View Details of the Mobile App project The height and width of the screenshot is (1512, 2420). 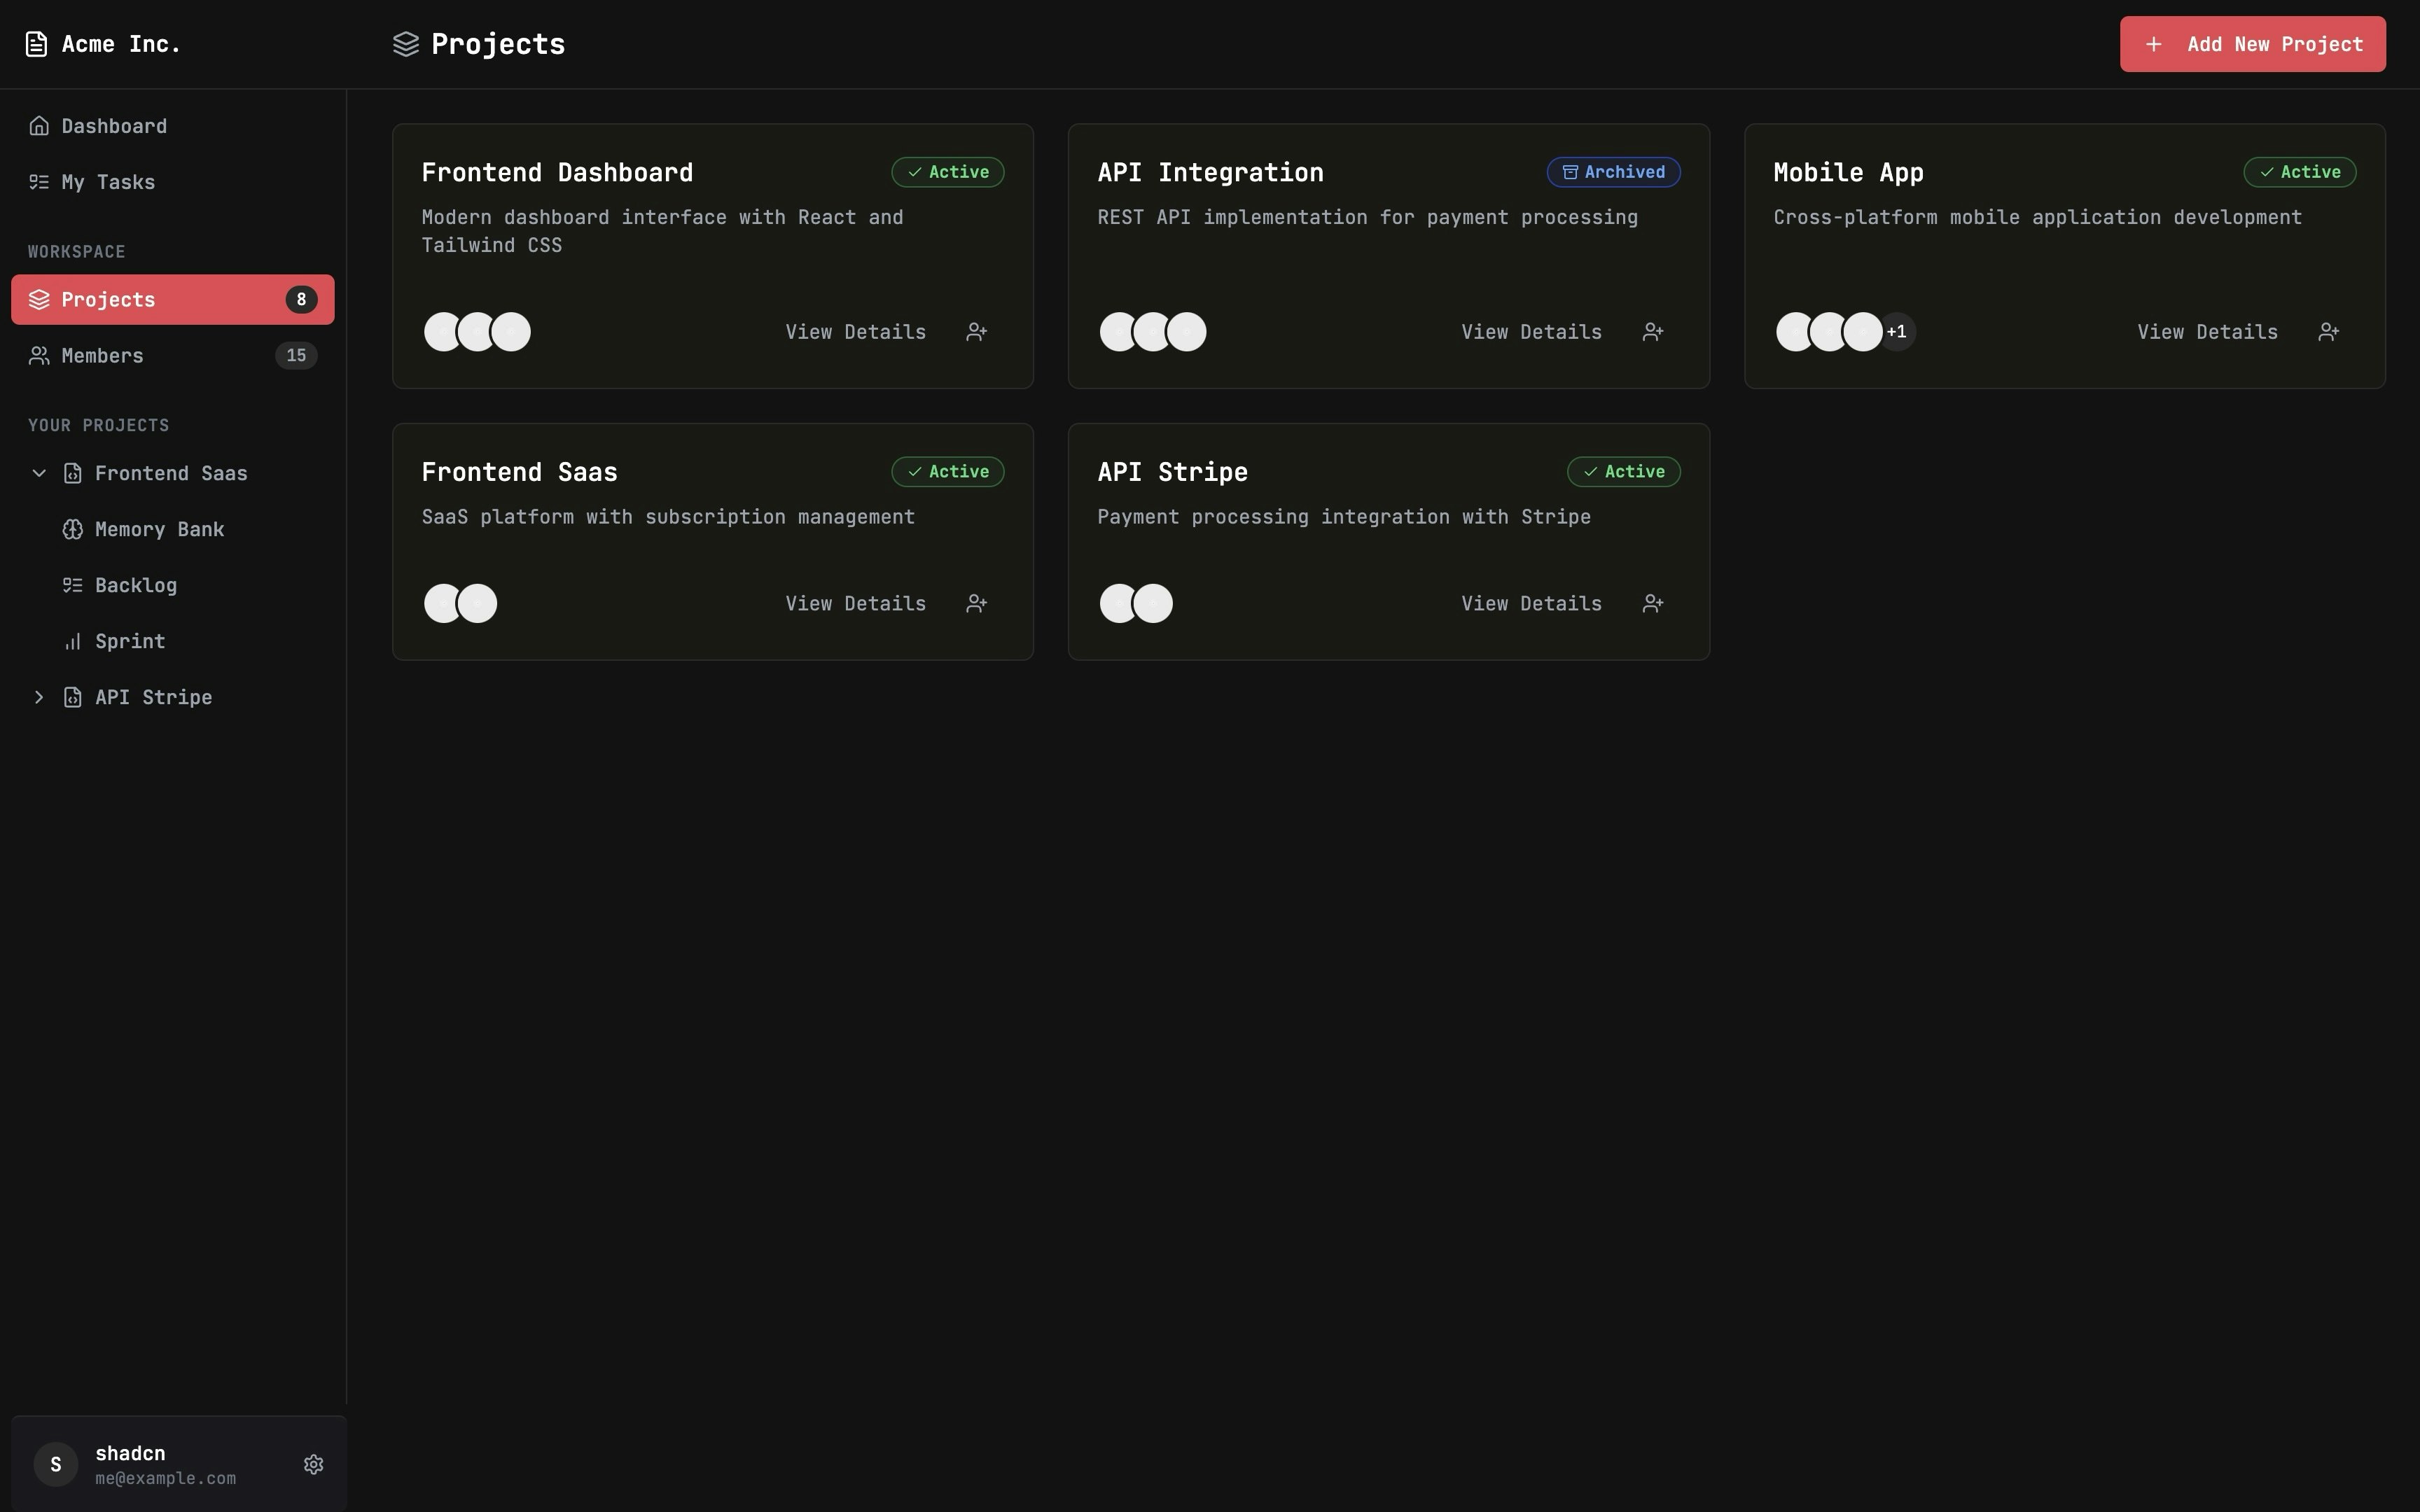2207,332
